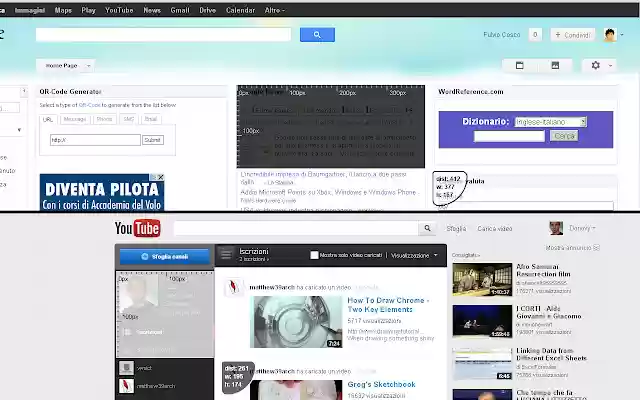Open Drive in the top bar
The image size is (640, 400).
tap(208, 10)
